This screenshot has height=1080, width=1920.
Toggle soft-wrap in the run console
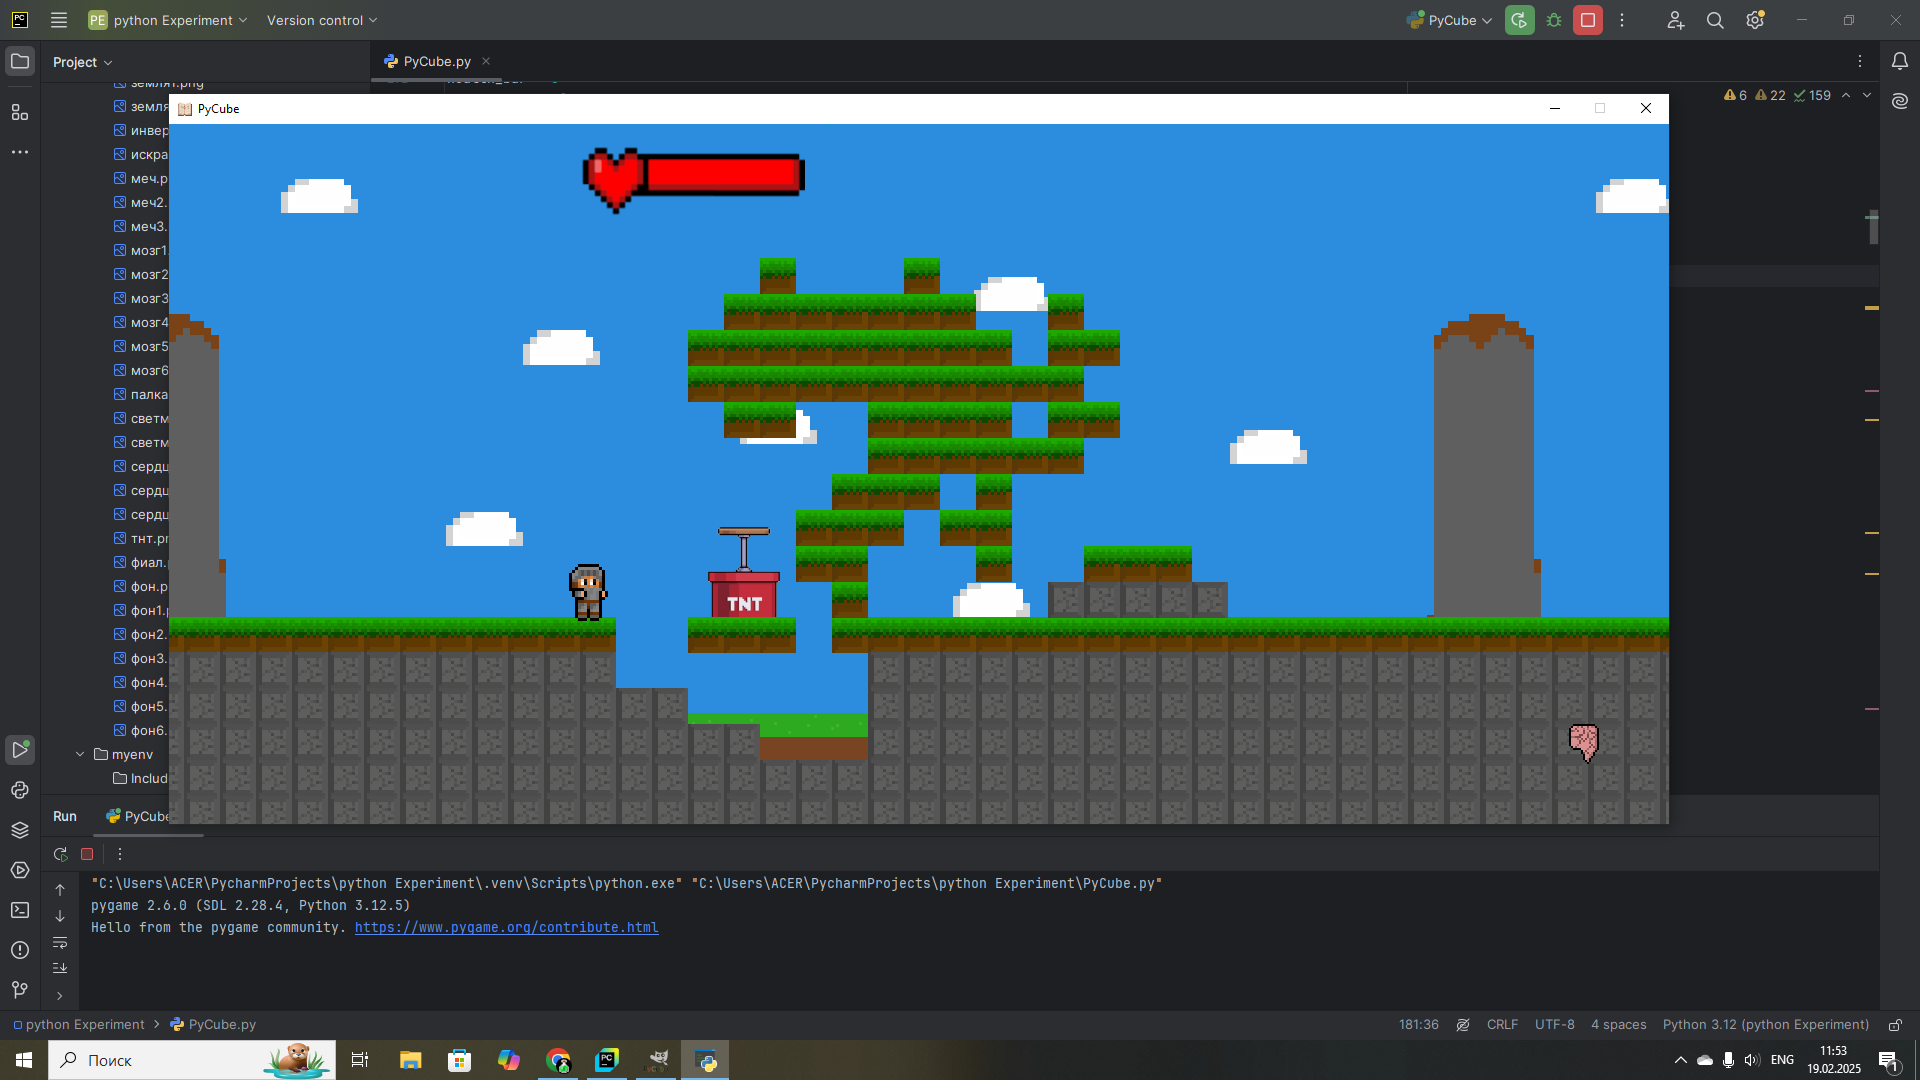tap(60, 943)
